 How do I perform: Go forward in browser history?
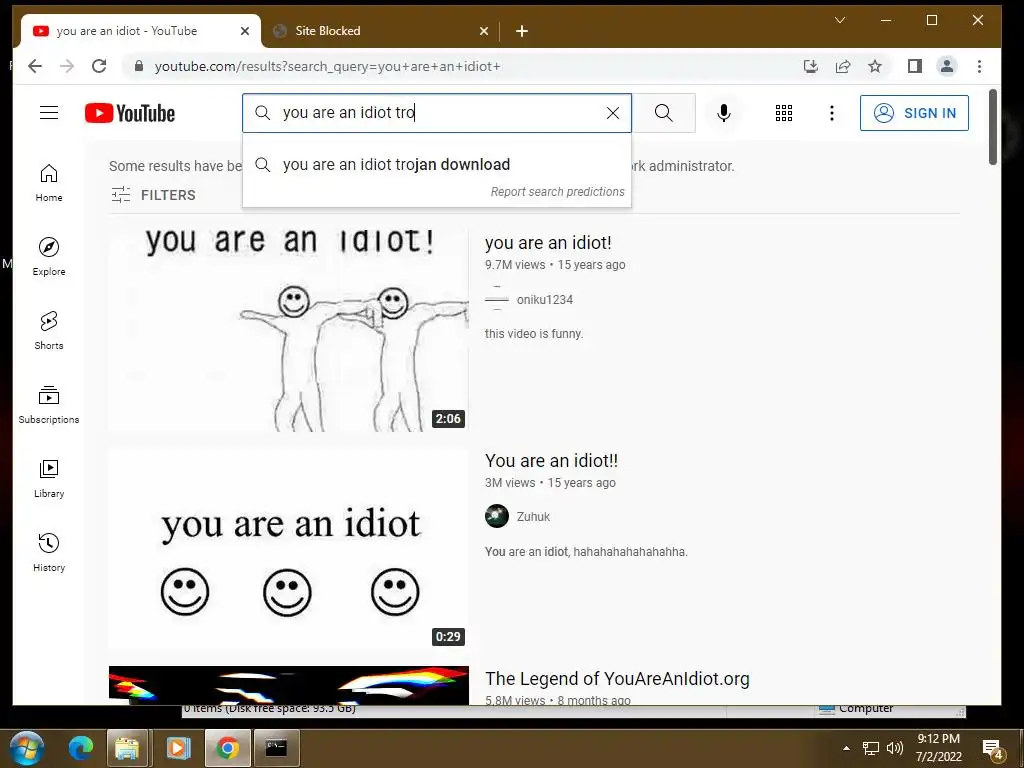pyautogui.click(x=67, y=66)
